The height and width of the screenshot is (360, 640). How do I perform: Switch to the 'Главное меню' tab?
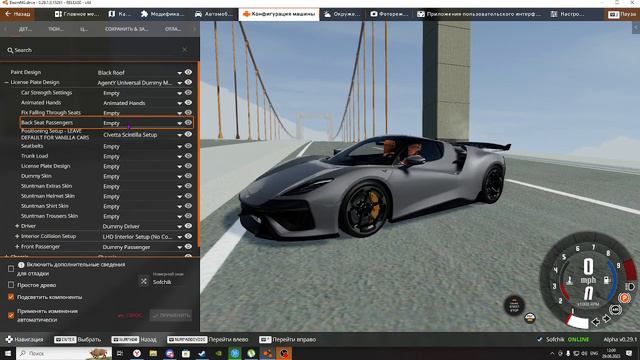pos(77,14)
